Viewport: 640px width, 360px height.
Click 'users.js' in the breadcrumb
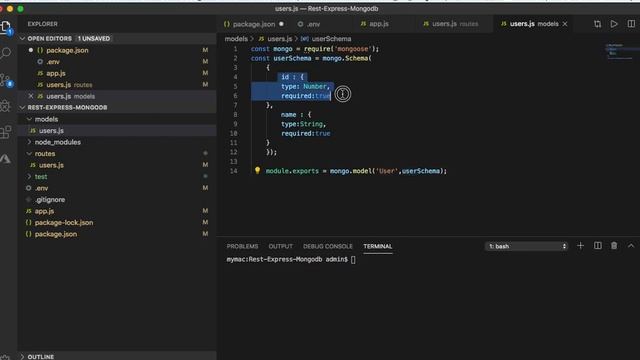[279, 39]
